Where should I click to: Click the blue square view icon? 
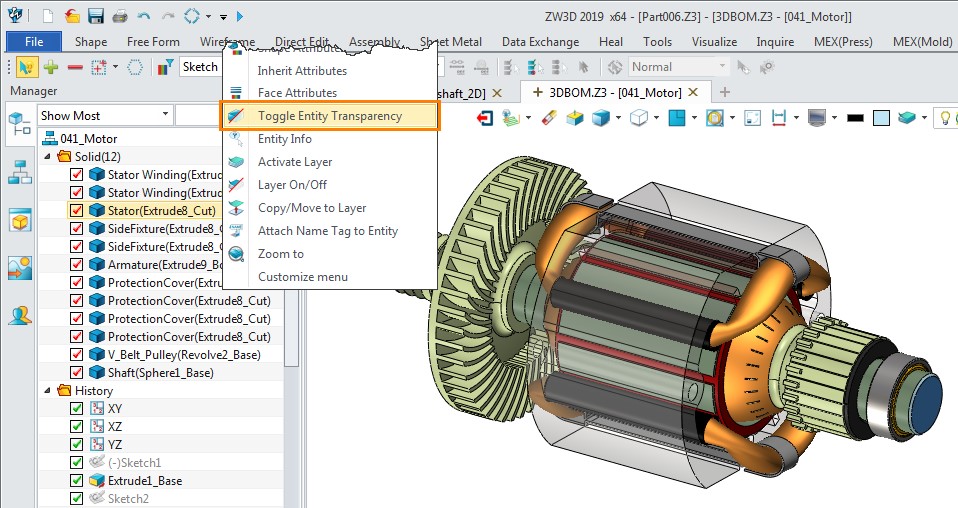(676, 117)
